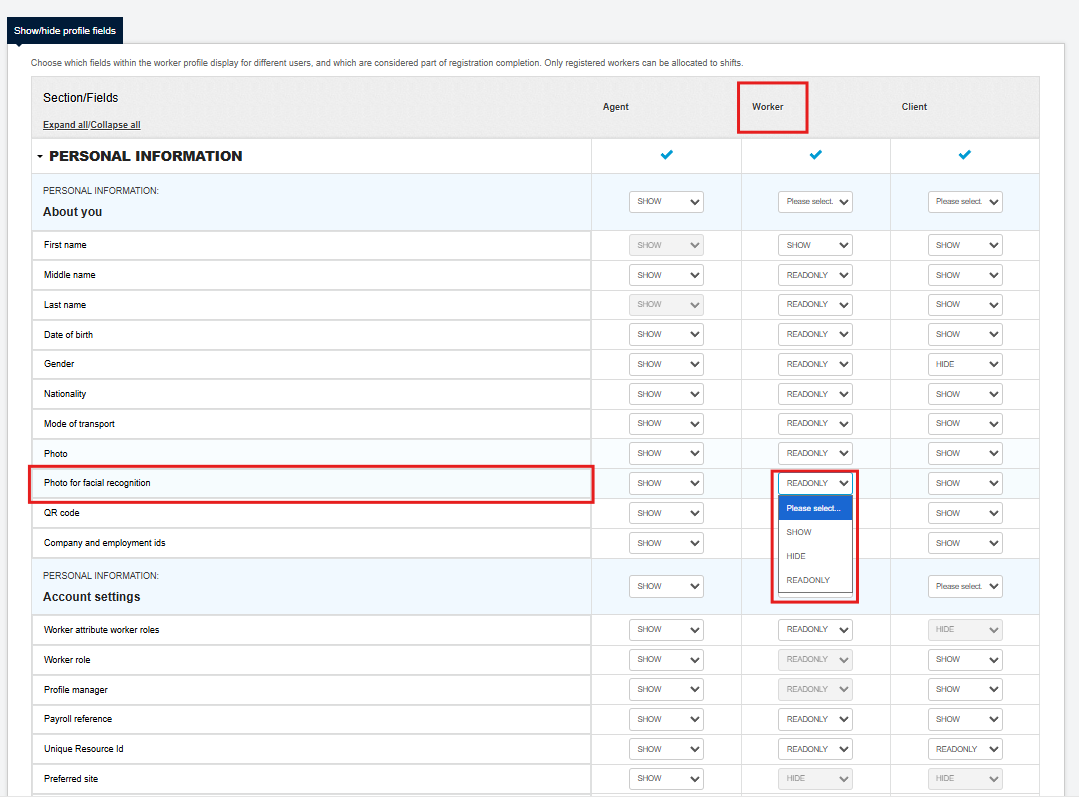Viewport: 1079px width, 798px height.
Task: Open the First name Worker dropdown
Action: coord(815,244)
